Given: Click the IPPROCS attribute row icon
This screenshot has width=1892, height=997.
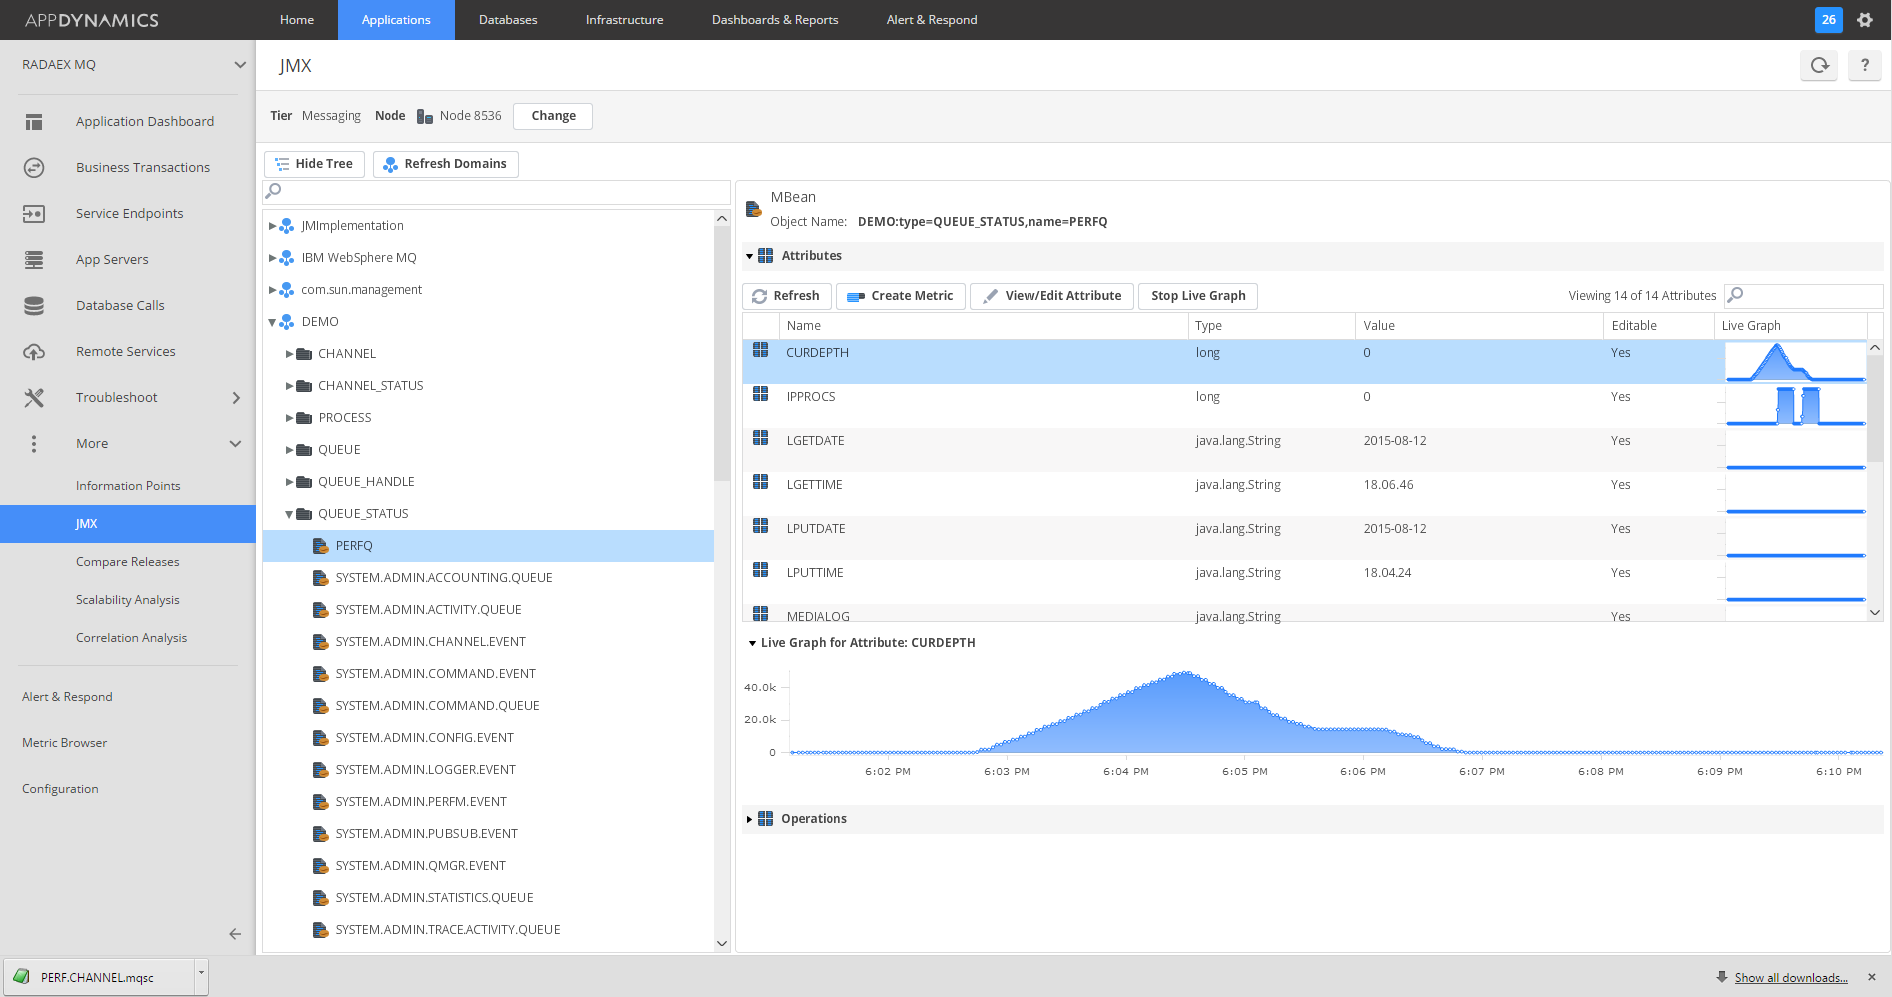Looking at the screenshot, I should (x=761, y=394).
